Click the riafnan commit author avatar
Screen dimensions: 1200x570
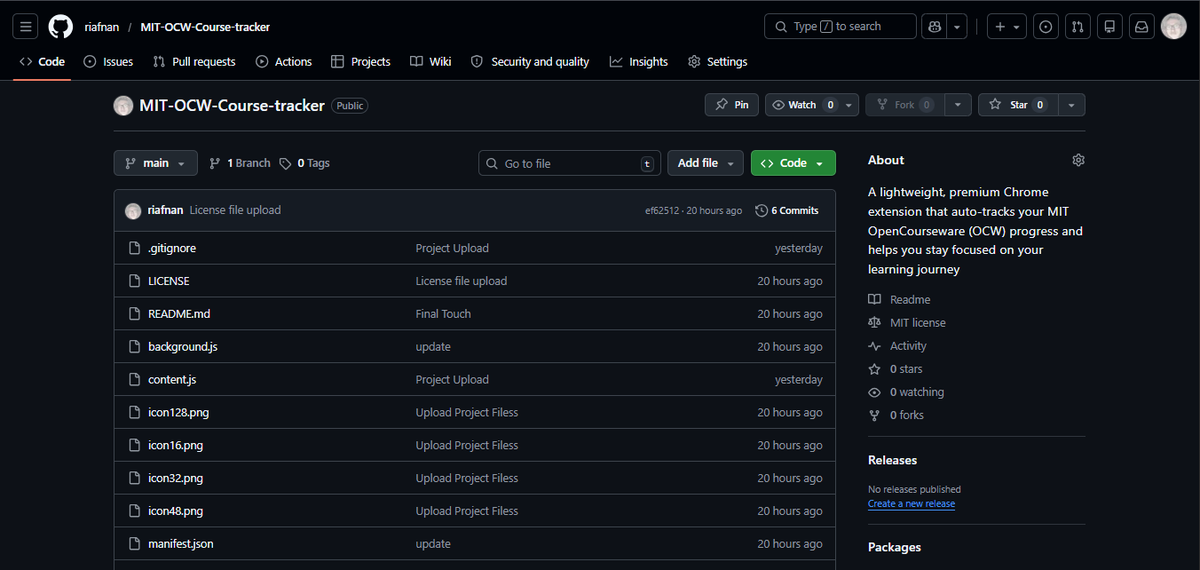(x=133, y=211)
